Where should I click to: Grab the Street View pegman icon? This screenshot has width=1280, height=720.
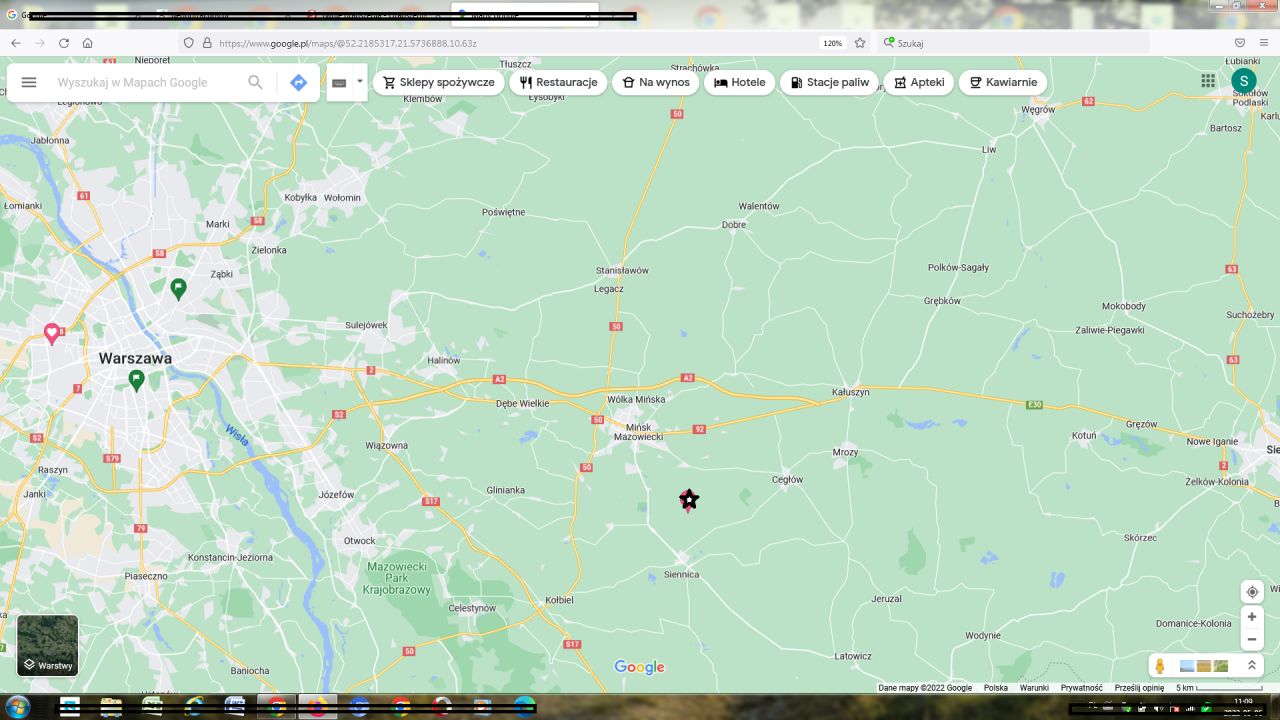click(1160, 666)
